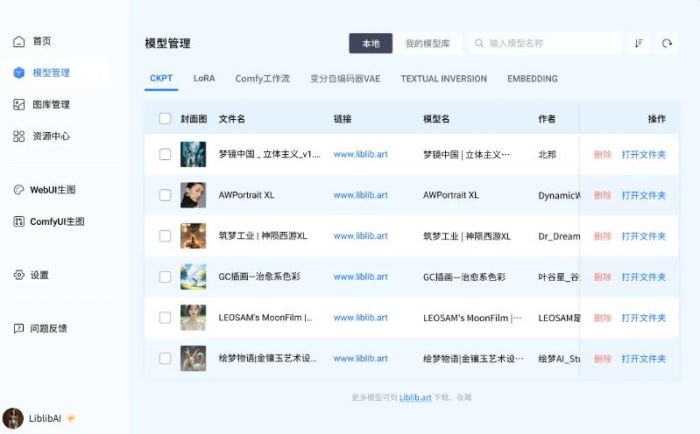Click the 筑梦工业 cover thumbnail
Viewport: 700px width, 434px height.
click(x=193, y=236)
